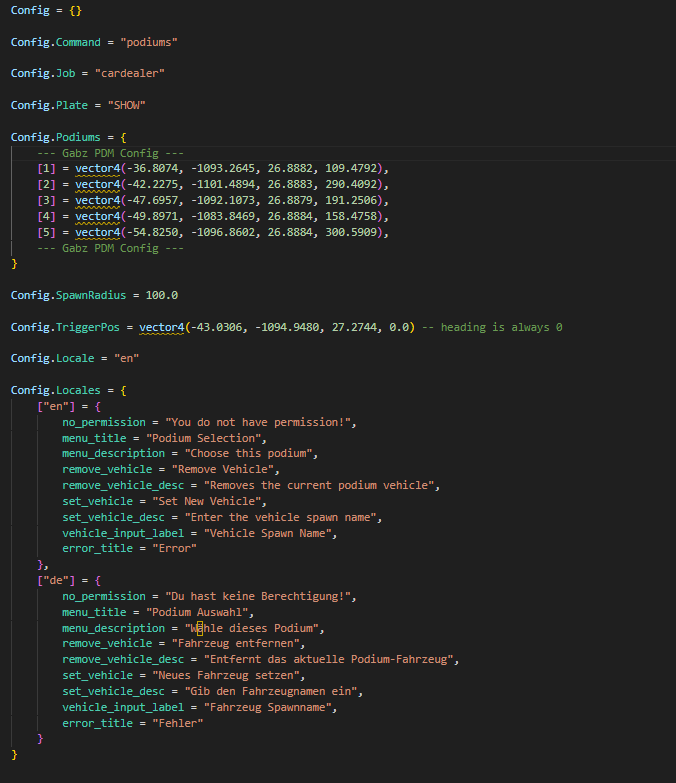
Task: Click the "en" value of Config.Locale
Action: pos(127,359)
